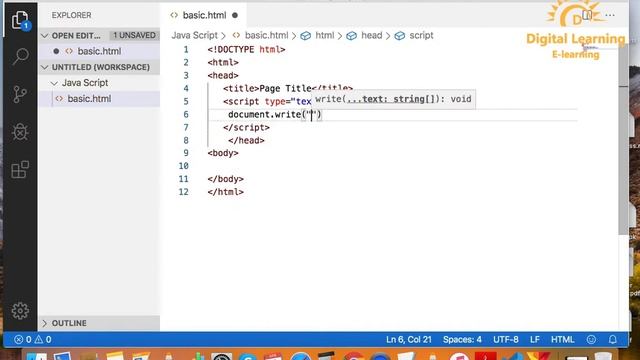The image size is (640, 360).
Task: Change encoding via UTF-8 status item
Action: point(506,340)
